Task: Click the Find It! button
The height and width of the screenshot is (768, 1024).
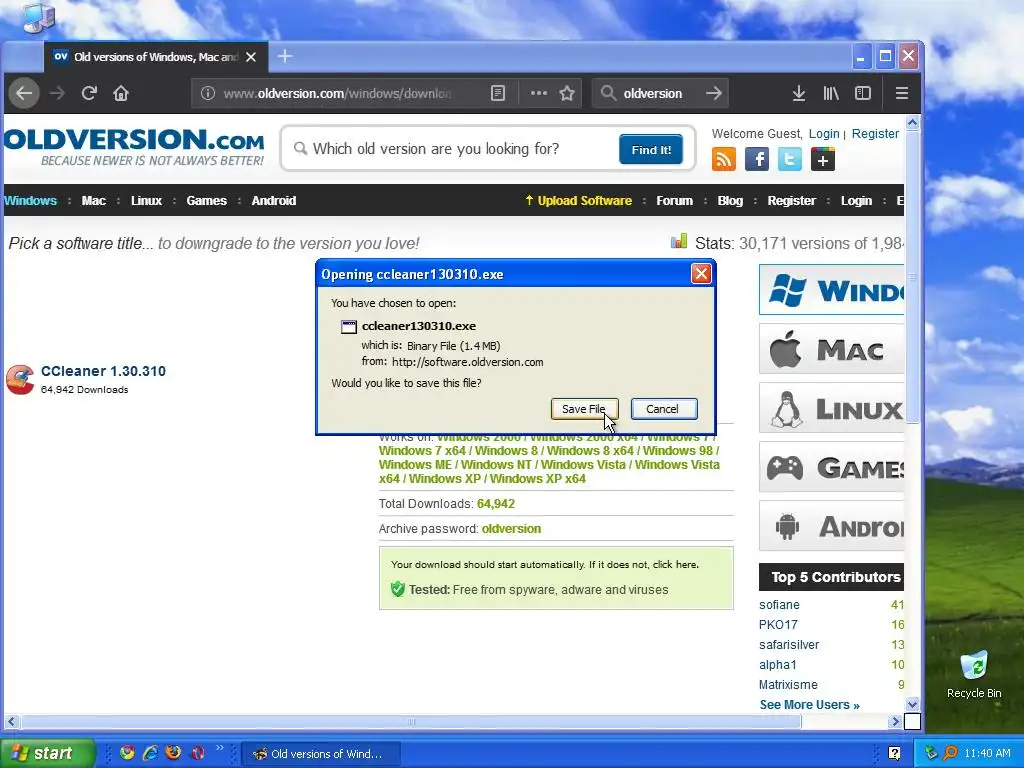Action: coord(650,150)
